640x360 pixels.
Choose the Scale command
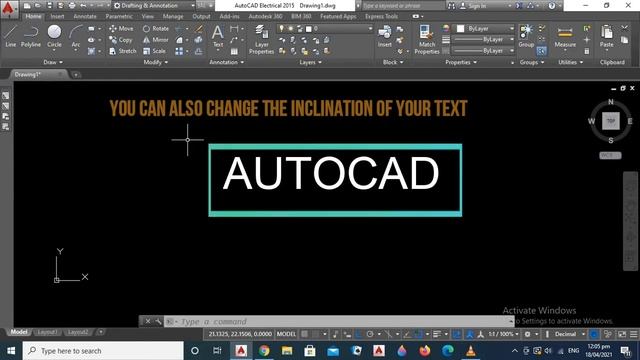154,51
